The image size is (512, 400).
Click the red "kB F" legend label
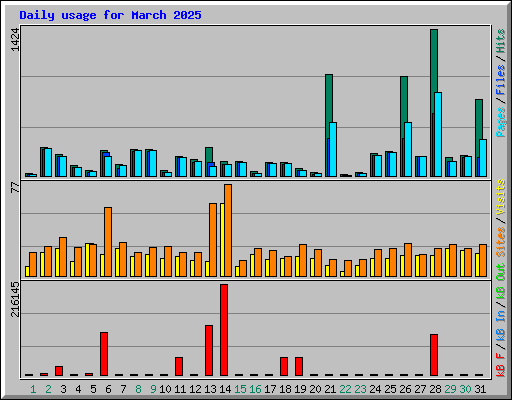point(501,365)
